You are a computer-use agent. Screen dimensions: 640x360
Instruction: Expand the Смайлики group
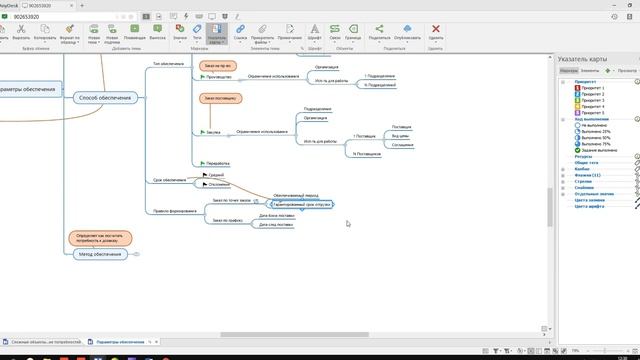click(x=563, y=188)
